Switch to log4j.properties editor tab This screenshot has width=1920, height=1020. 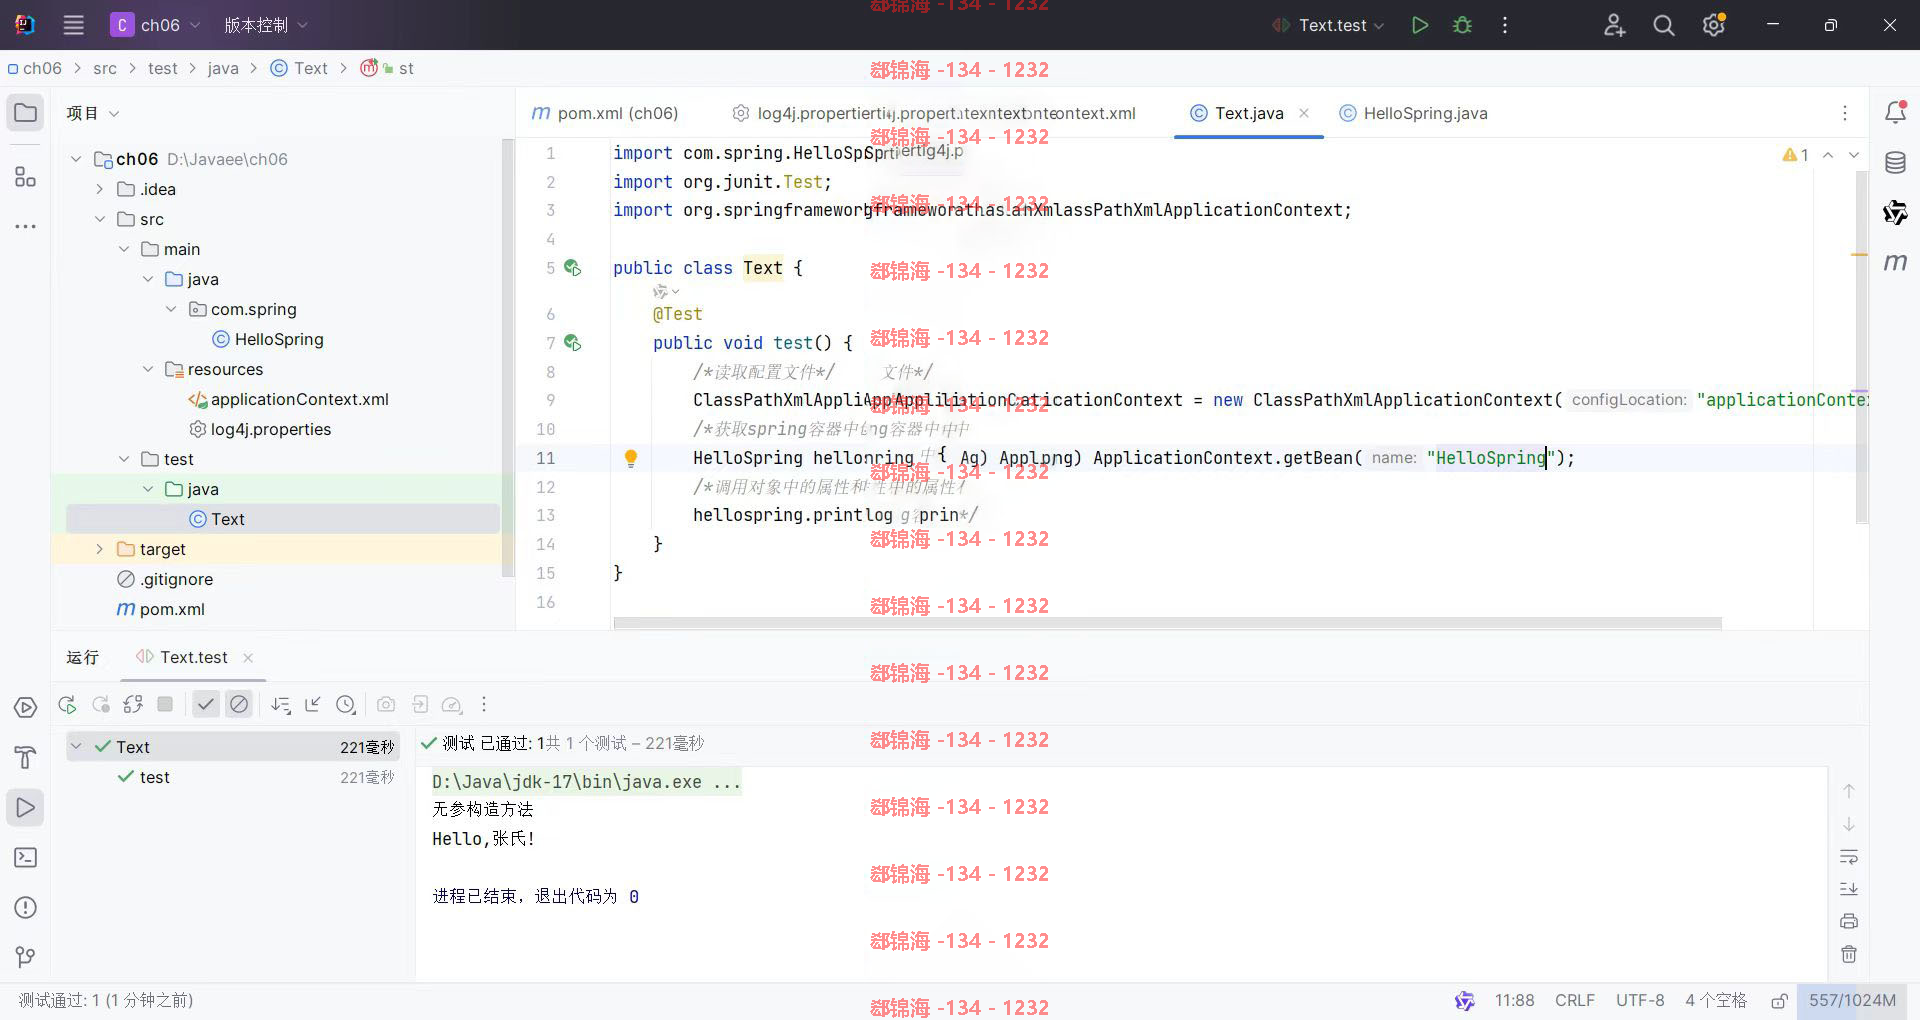click(x=810, y=113)
